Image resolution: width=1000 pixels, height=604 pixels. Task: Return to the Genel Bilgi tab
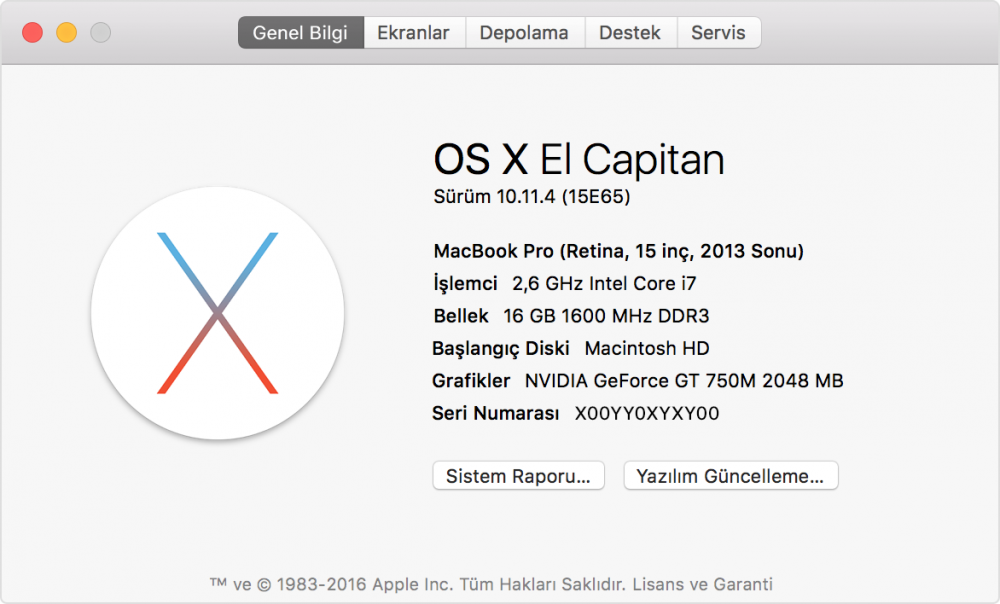point(300,32)
